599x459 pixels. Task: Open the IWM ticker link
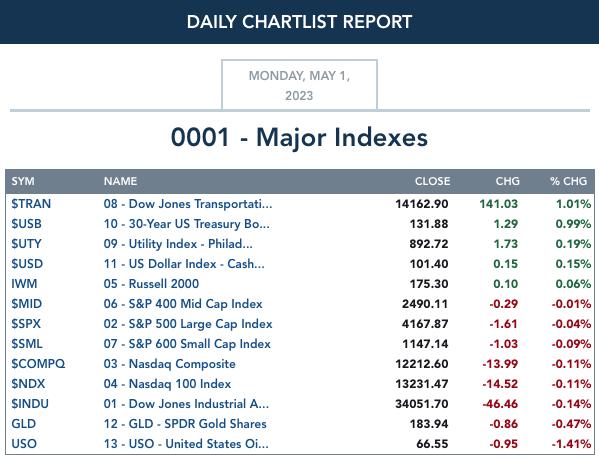[24, 284]
